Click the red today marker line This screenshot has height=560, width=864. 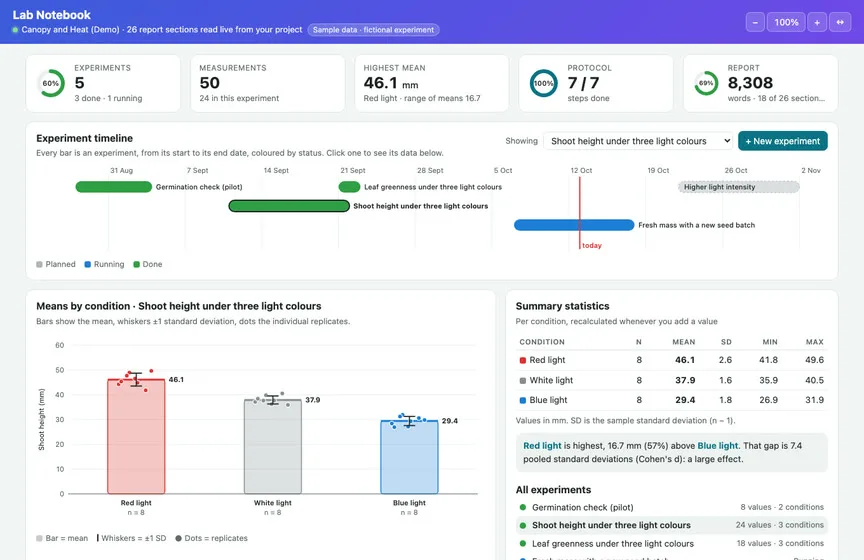click(x=580, y=212)
